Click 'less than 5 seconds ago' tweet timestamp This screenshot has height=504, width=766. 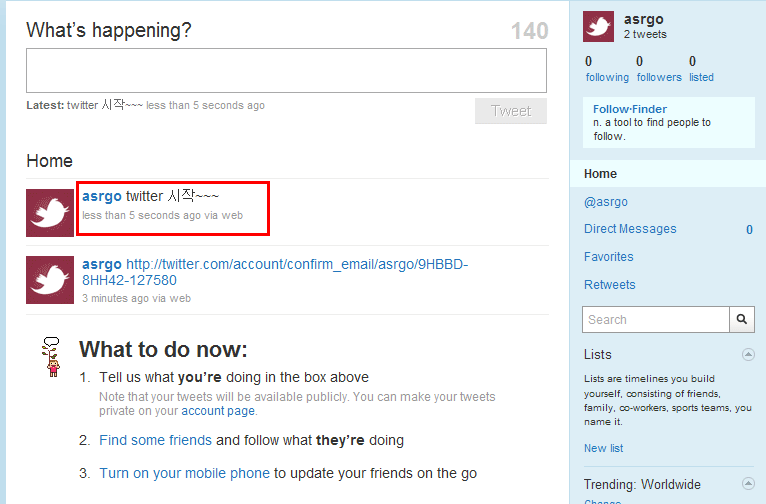(x=141, y=215)
